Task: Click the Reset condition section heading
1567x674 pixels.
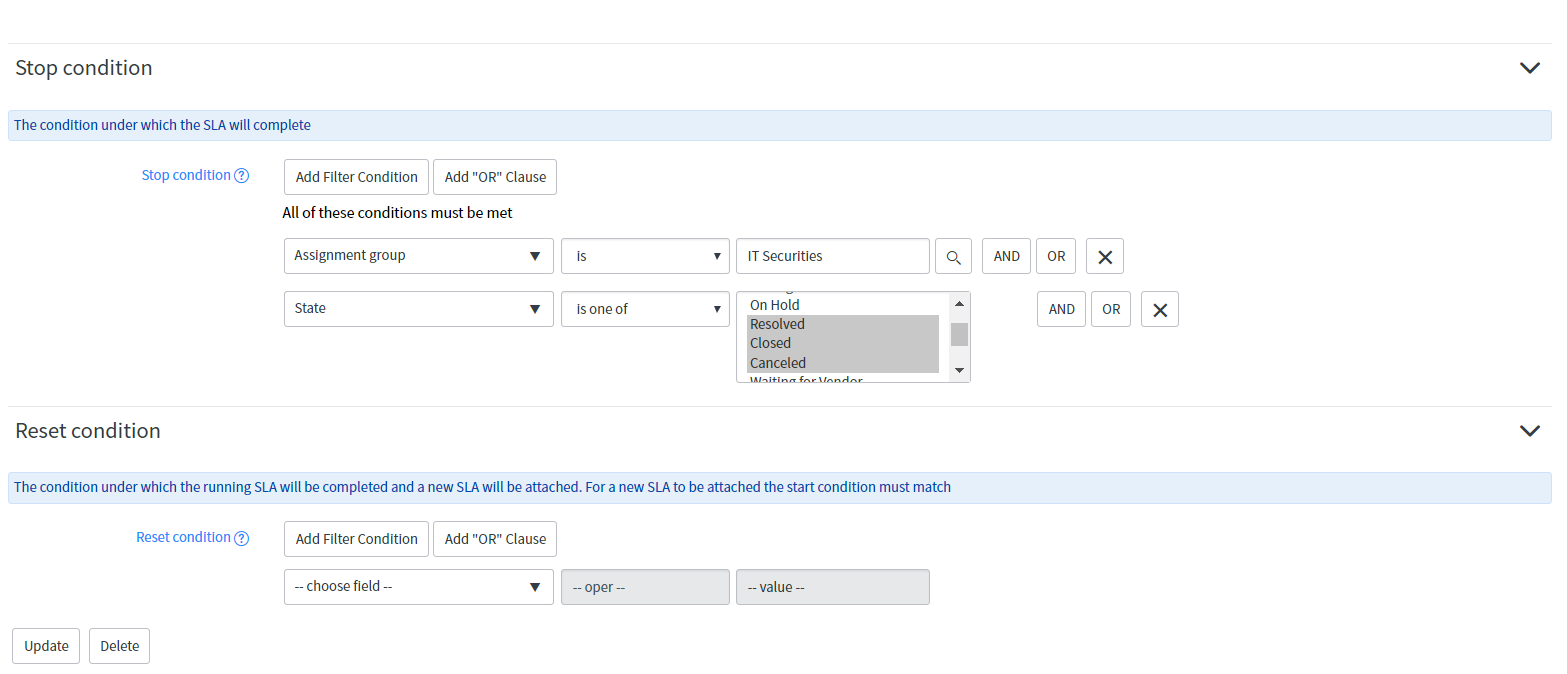Action: click(88, 431)
